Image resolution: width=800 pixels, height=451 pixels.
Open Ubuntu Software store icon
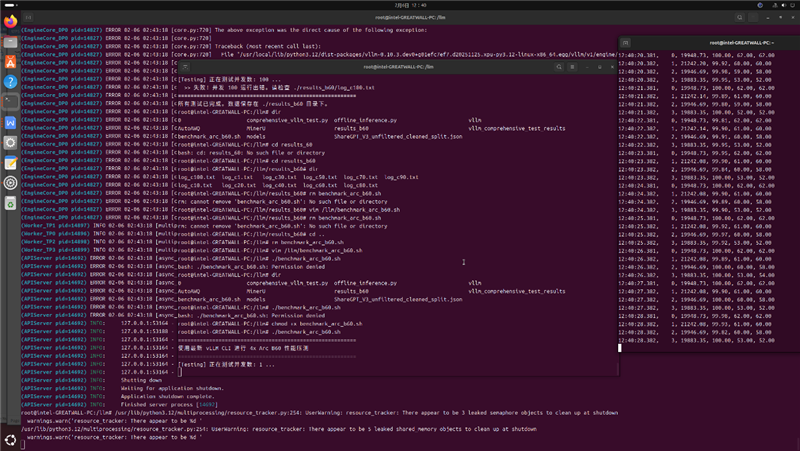[10, 62]
